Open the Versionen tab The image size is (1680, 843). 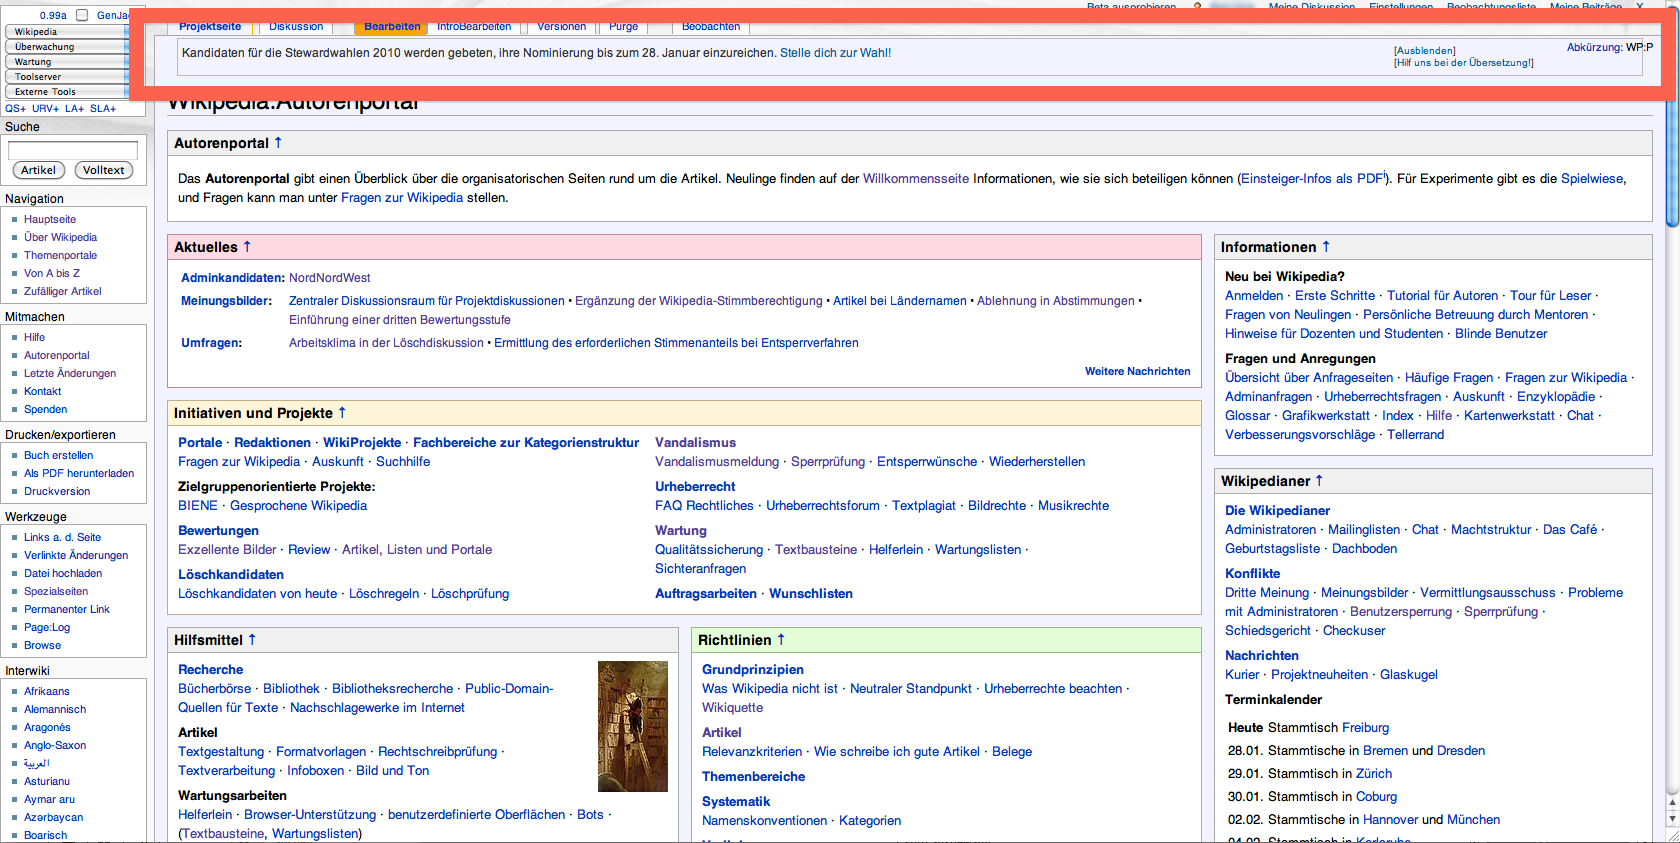point(561,27)
